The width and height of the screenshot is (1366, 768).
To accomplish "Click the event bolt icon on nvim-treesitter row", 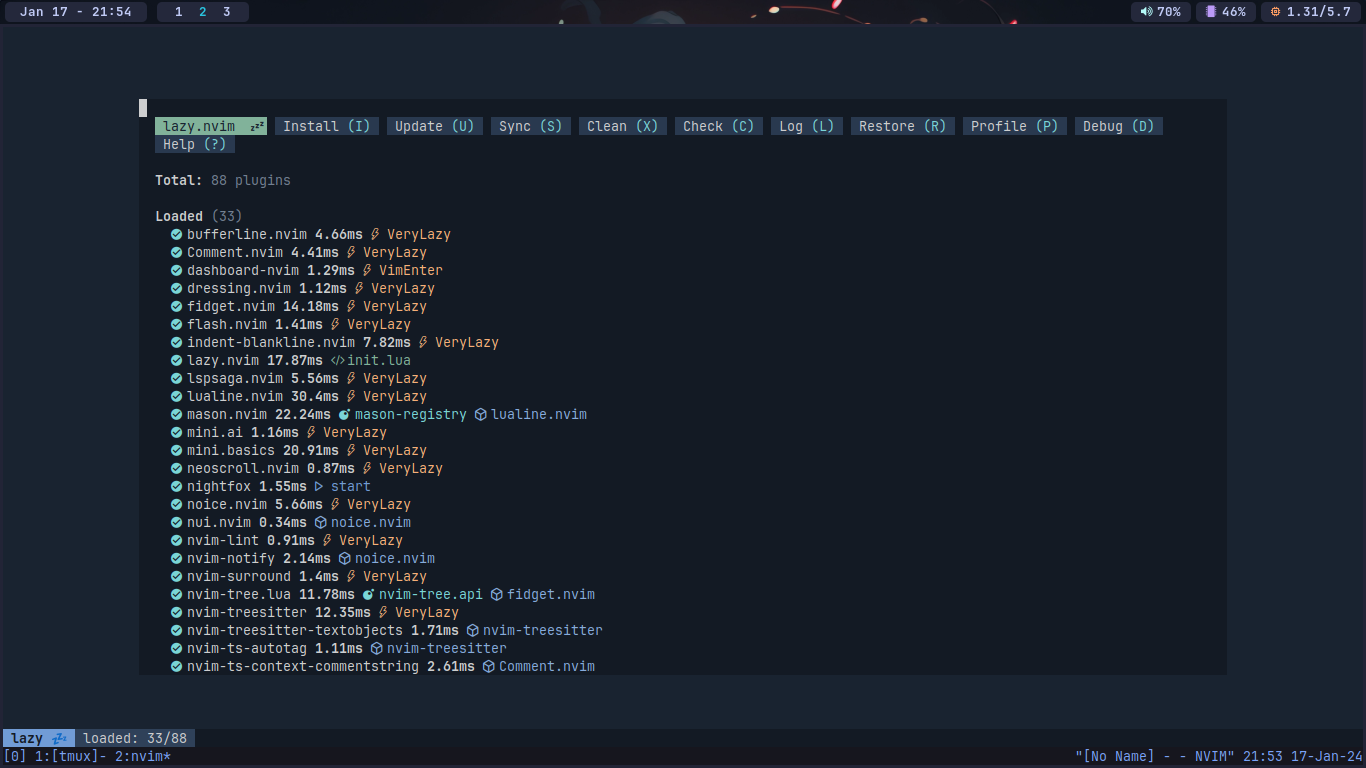I will click(383, 612).
